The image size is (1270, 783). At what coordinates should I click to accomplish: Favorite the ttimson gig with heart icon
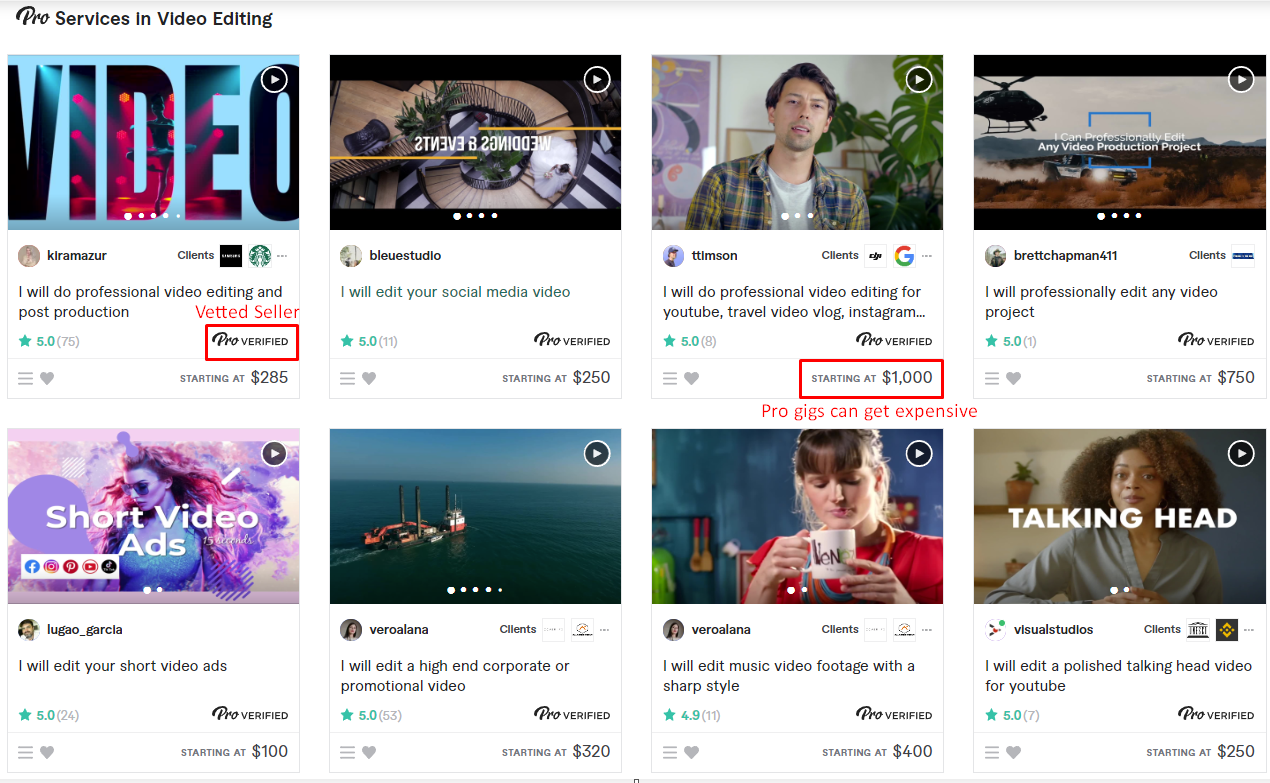(x=691, y=378)
